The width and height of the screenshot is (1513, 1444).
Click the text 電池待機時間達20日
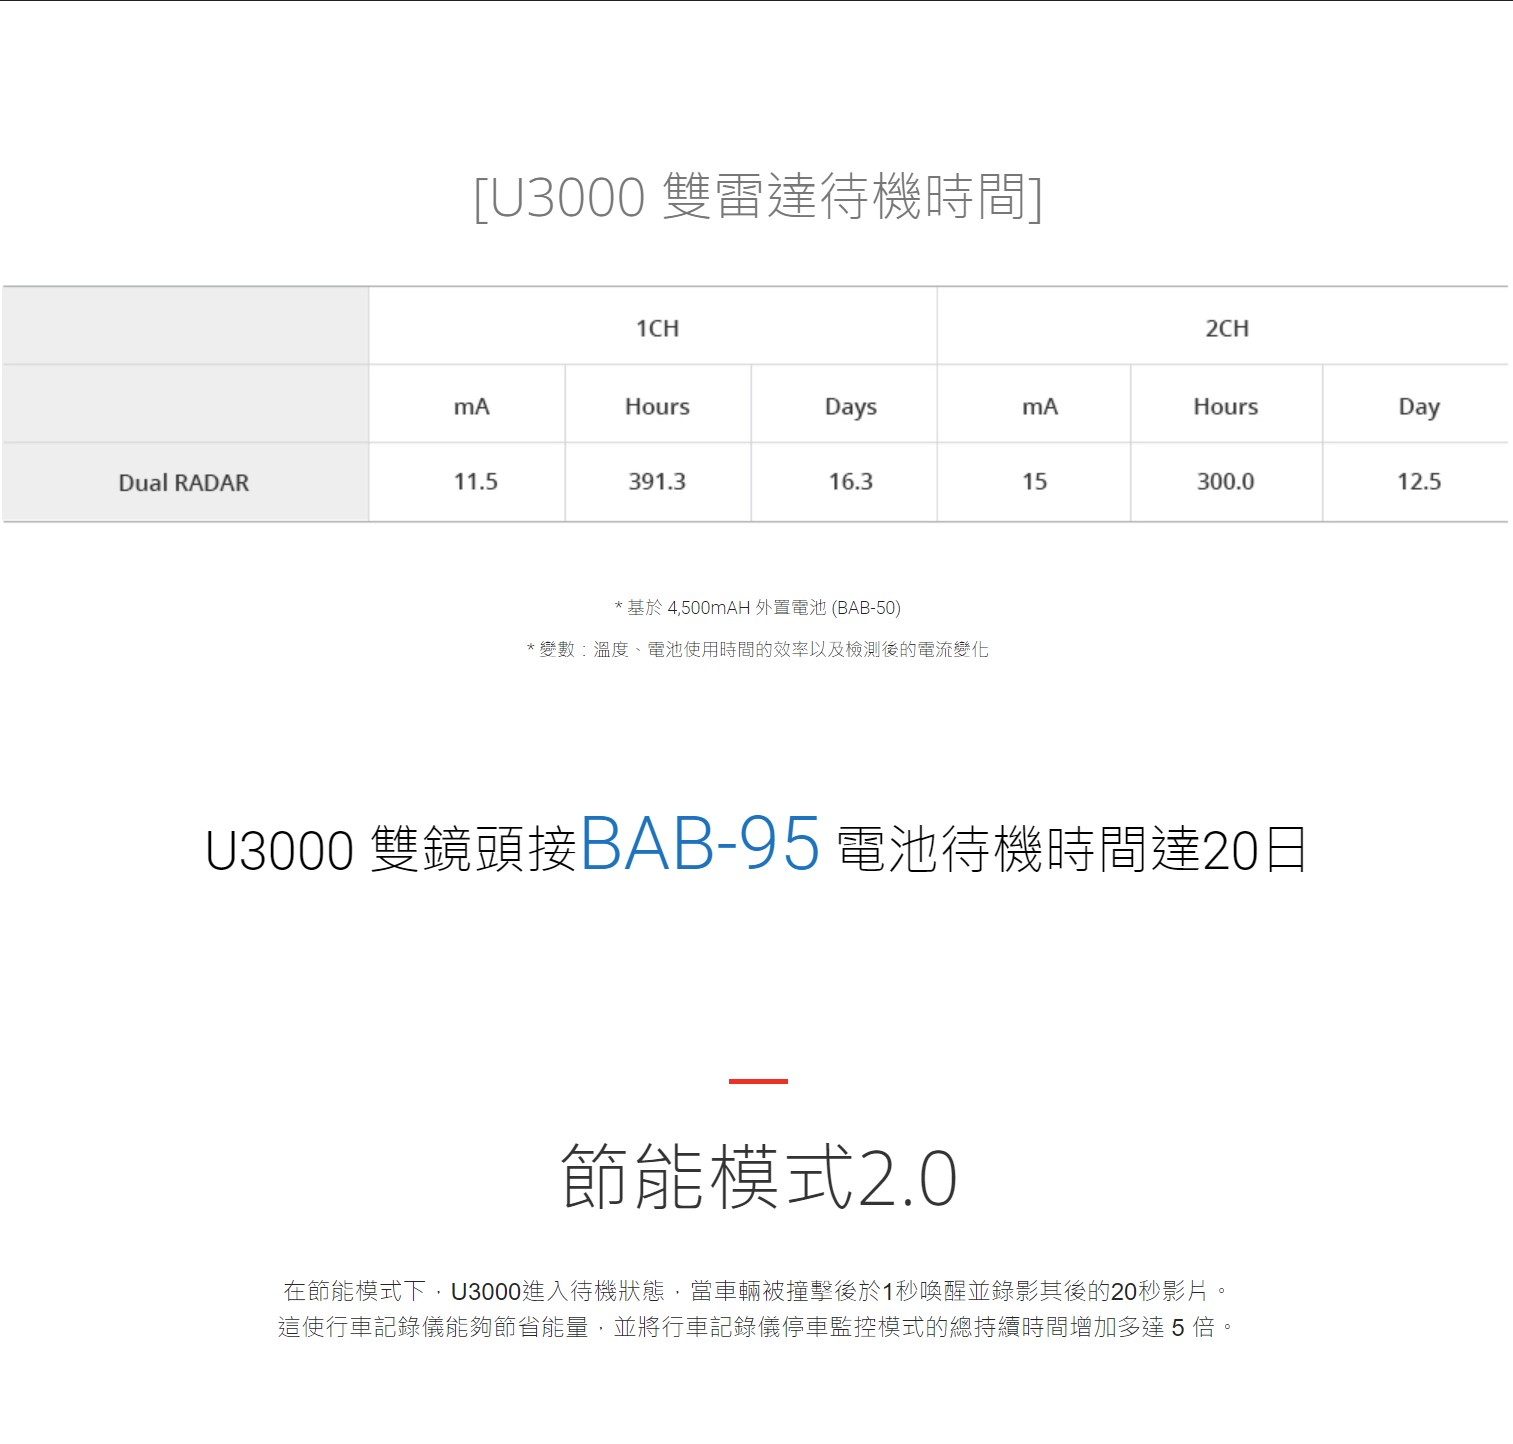pyautogui.click(x=1071, y=849)
